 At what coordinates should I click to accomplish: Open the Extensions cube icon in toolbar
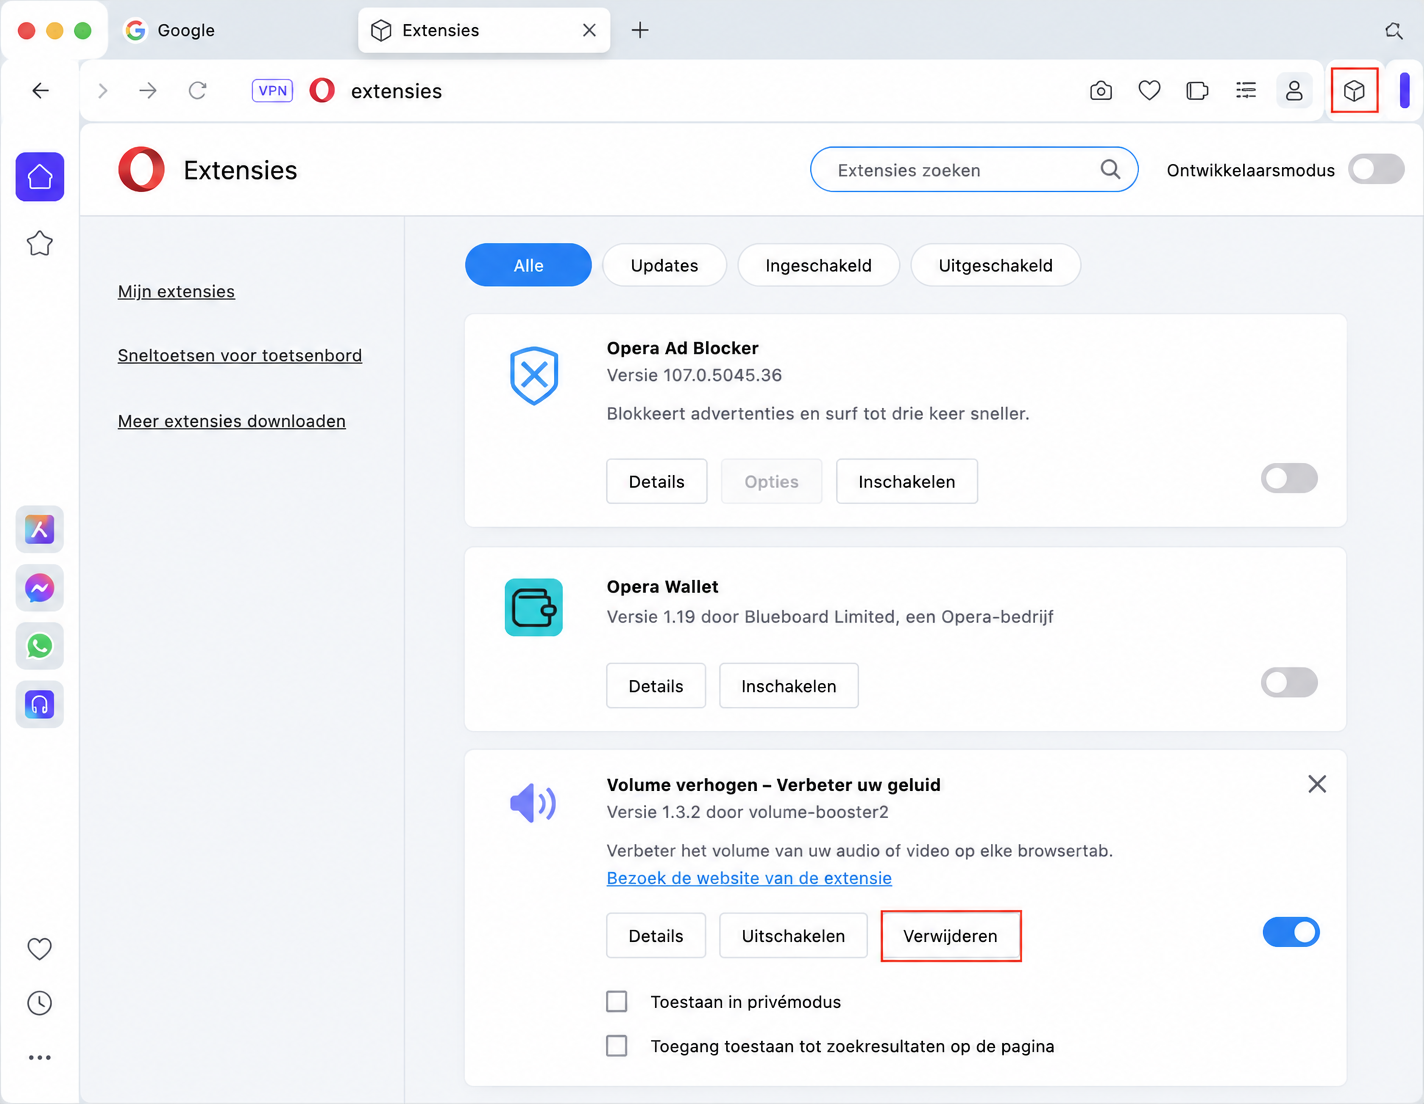click(x=1354, y=91)
